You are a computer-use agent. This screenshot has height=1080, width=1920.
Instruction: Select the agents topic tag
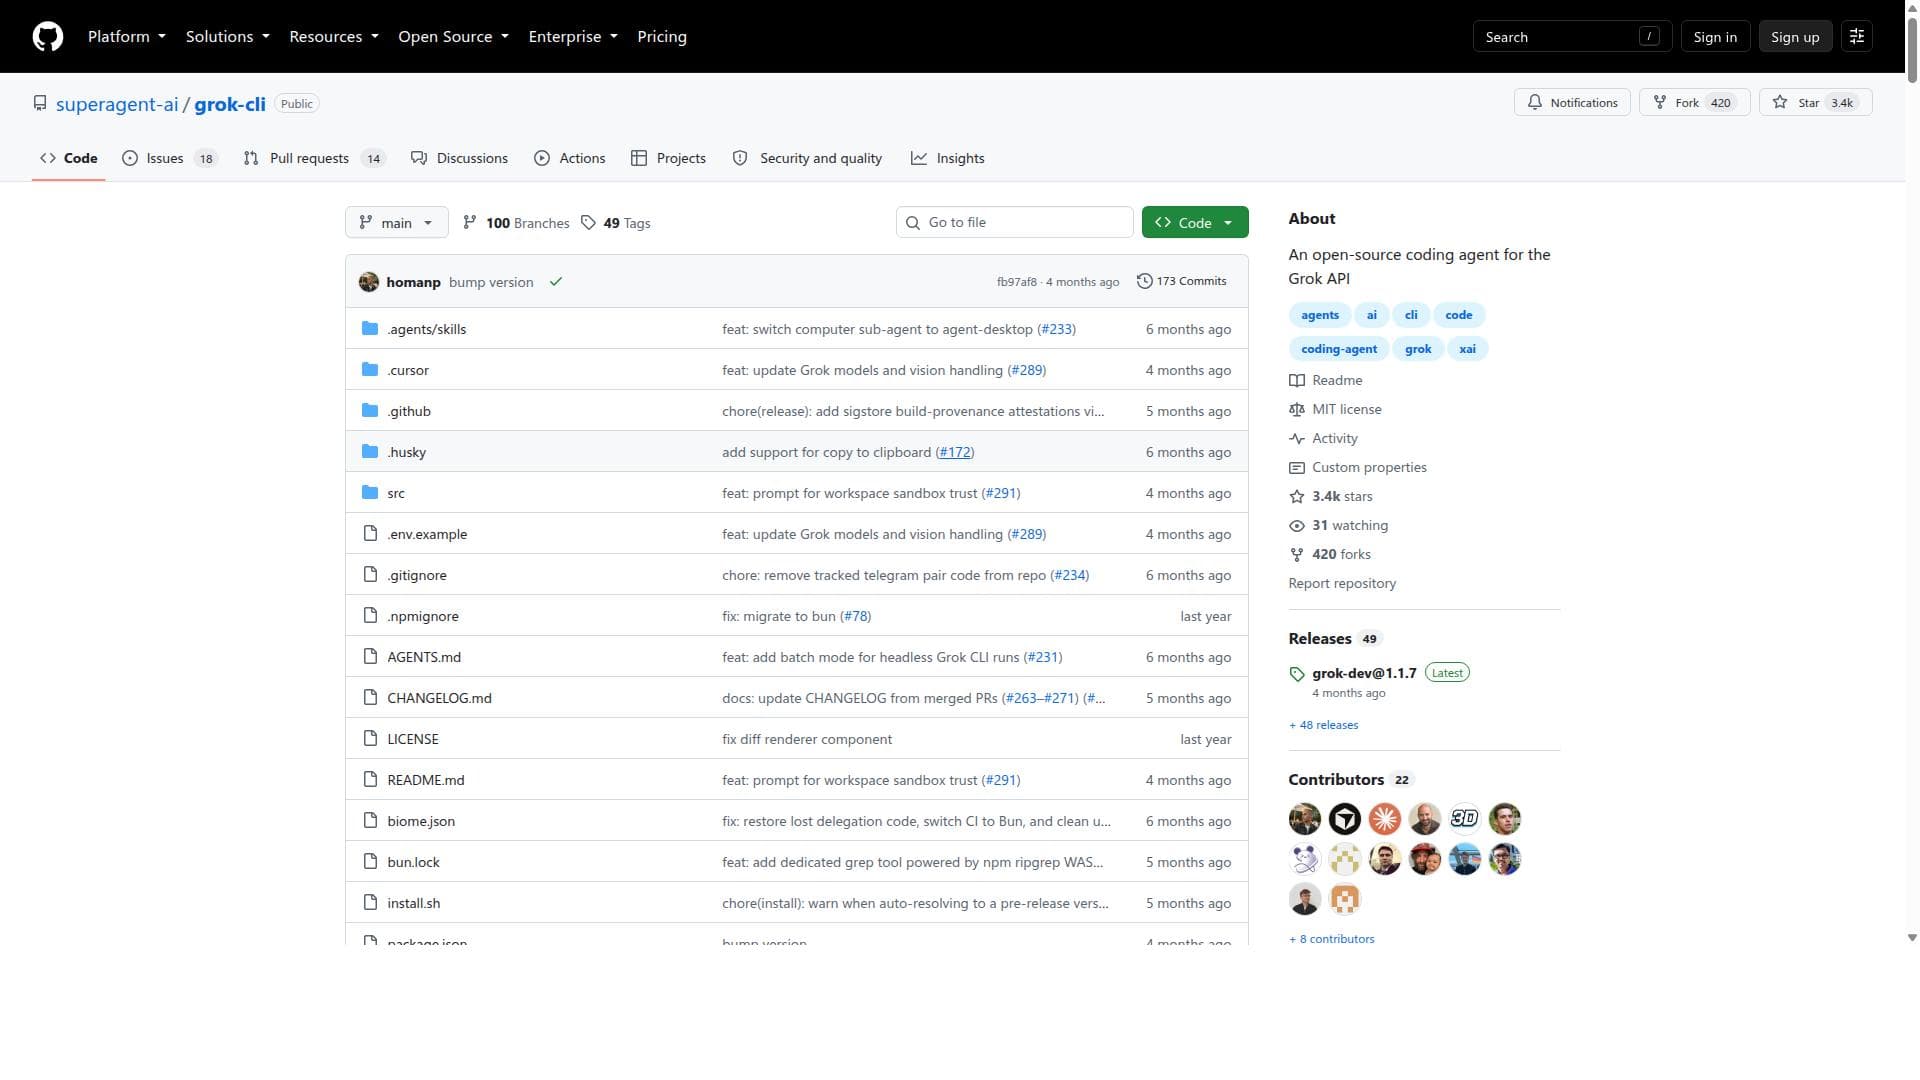(1320, 316)
